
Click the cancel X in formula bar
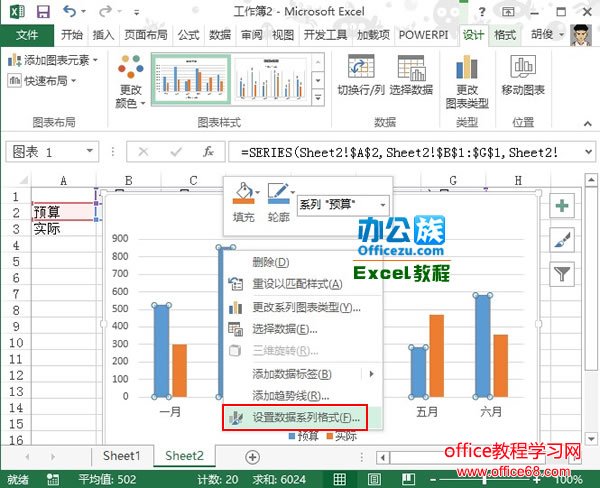(x=143, y=152)
